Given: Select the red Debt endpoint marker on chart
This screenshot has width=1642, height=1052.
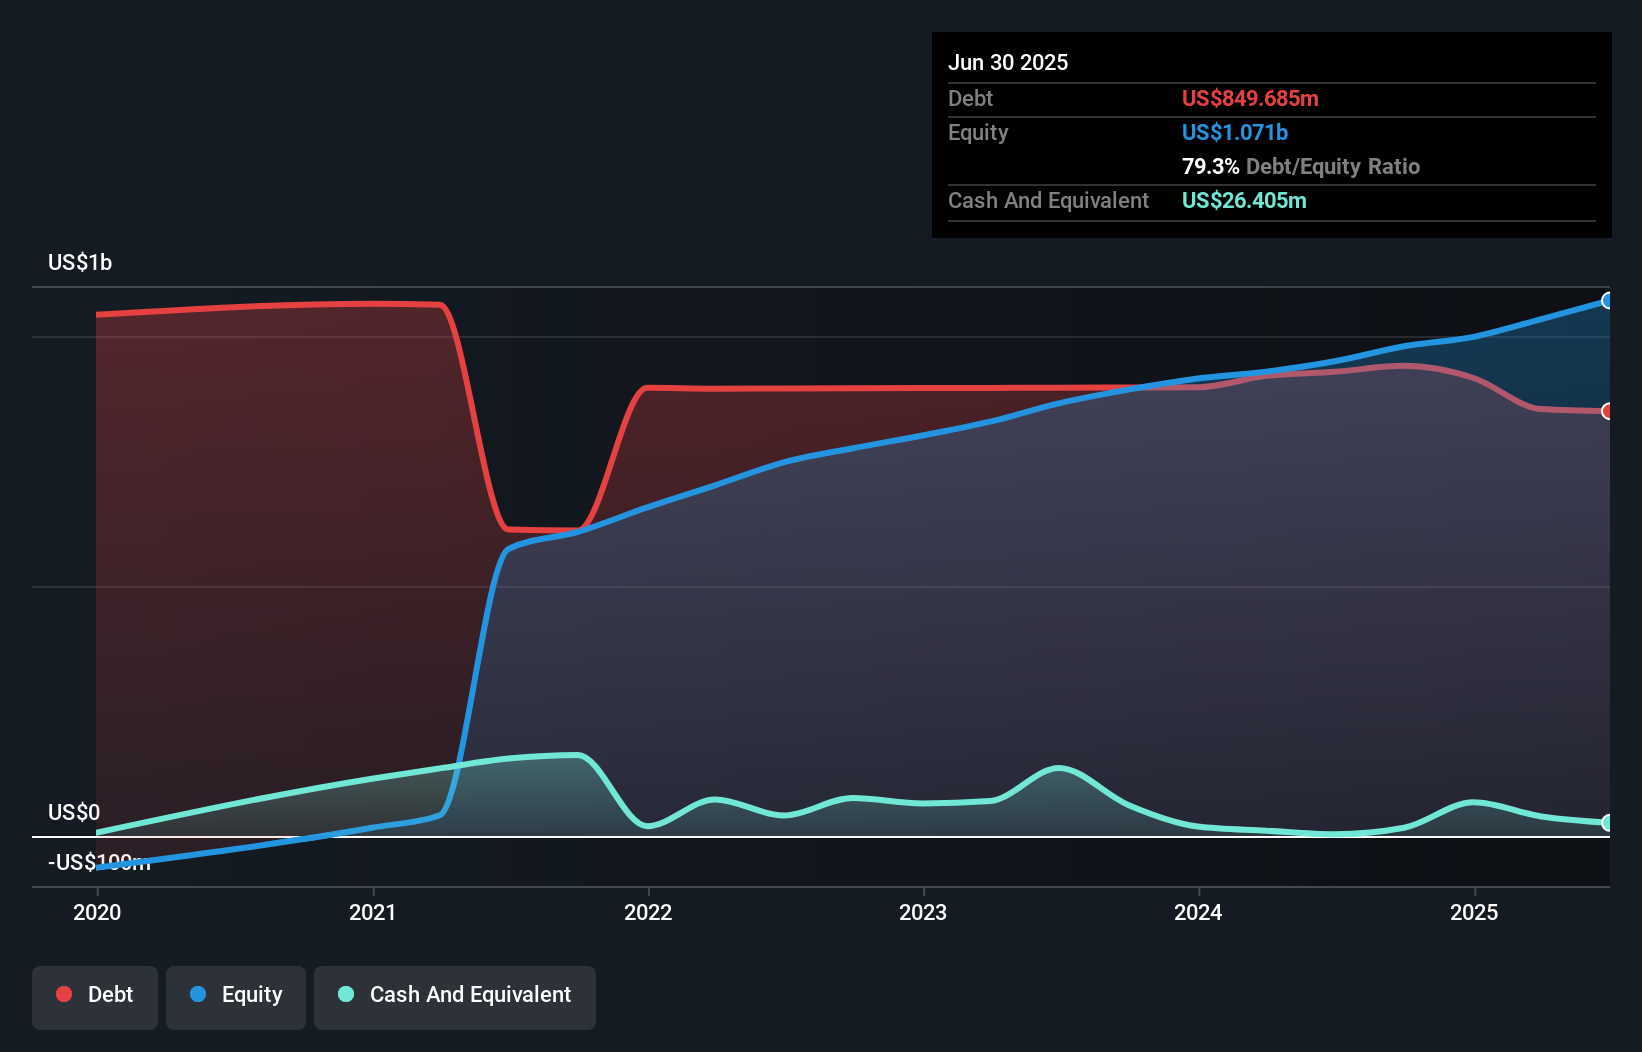Looking at the screenshot, I should pyautogui.click(x=1607, y=410).
